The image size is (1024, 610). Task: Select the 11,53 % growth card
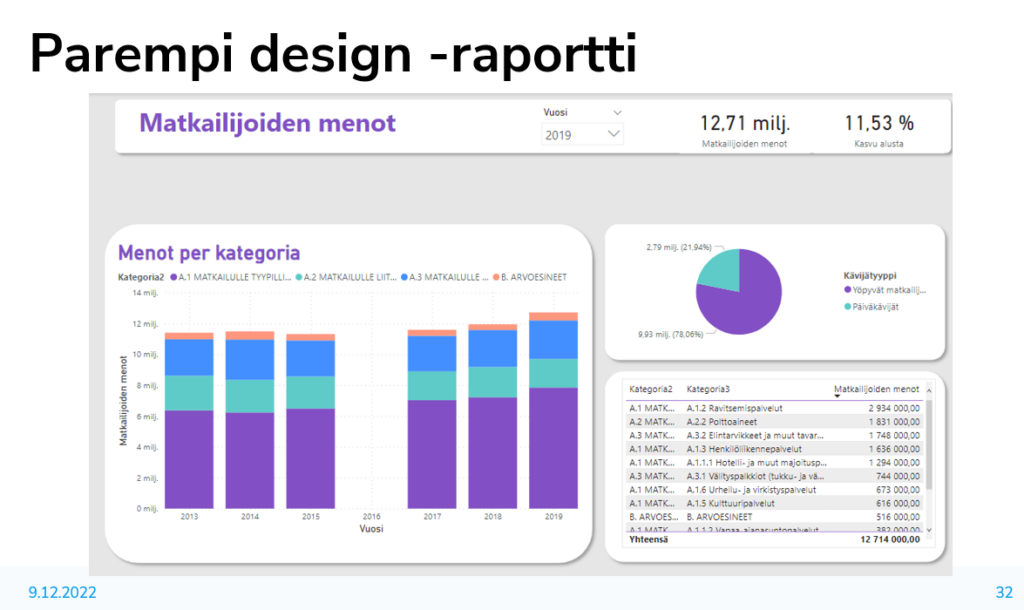(x=879, y=130)
